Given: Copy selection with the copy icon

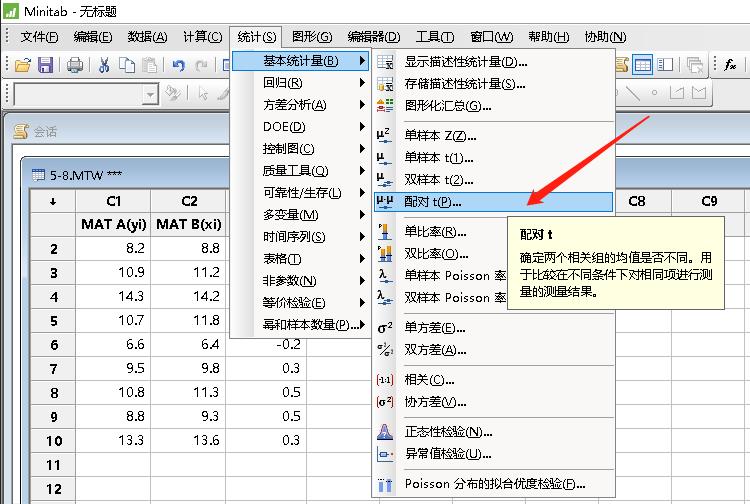Looking at the screenshot, I should click(x=127, y=65).
